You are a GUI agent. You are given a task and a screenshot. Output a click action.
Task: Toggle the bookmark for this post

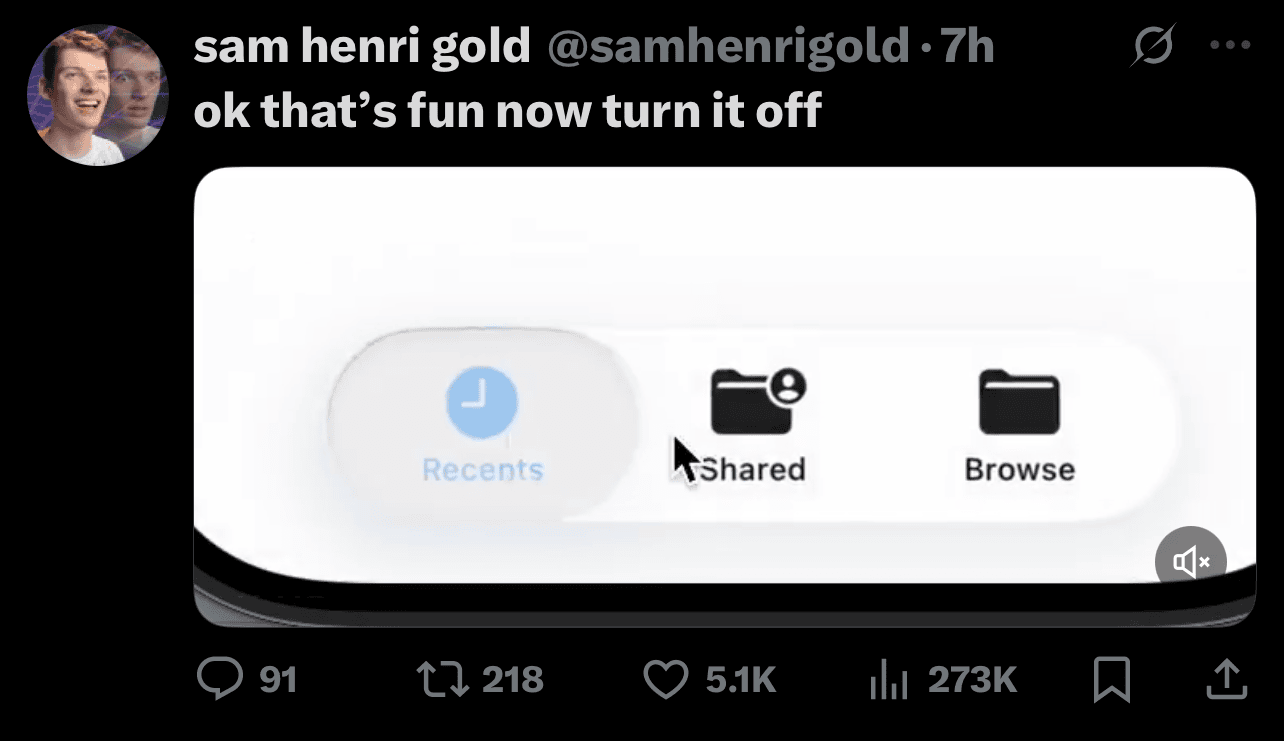(x=1110, y=678)
